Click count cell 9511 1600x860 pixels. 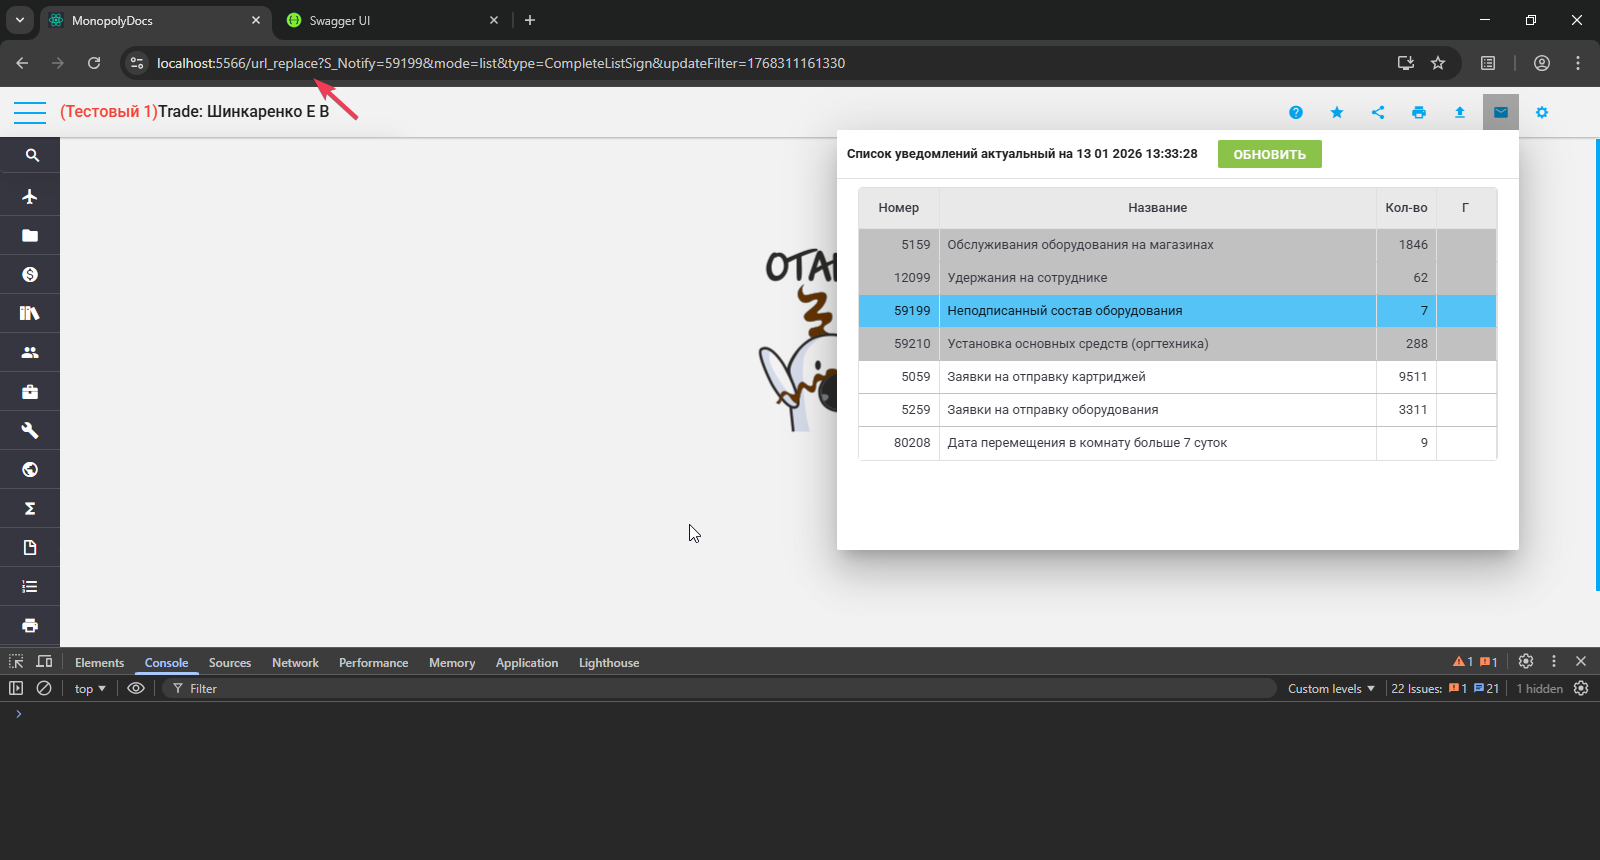click(1406, 377)
